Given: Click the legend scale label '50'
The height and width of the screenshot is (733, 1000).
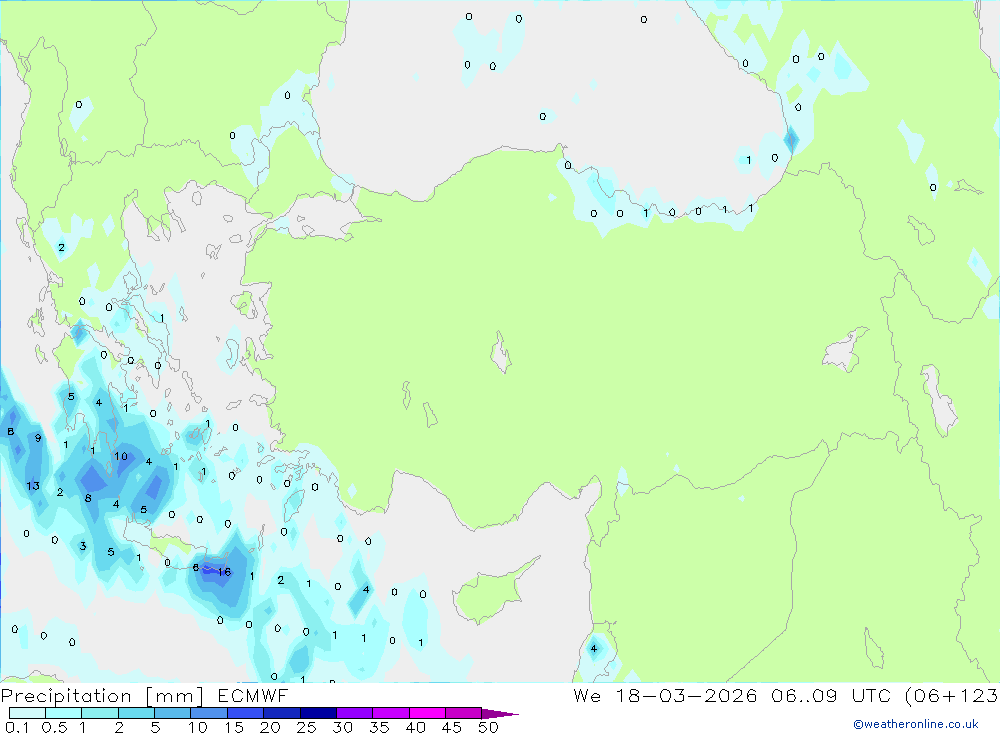Looking at the screenshot, I should (x=489, y=727).
